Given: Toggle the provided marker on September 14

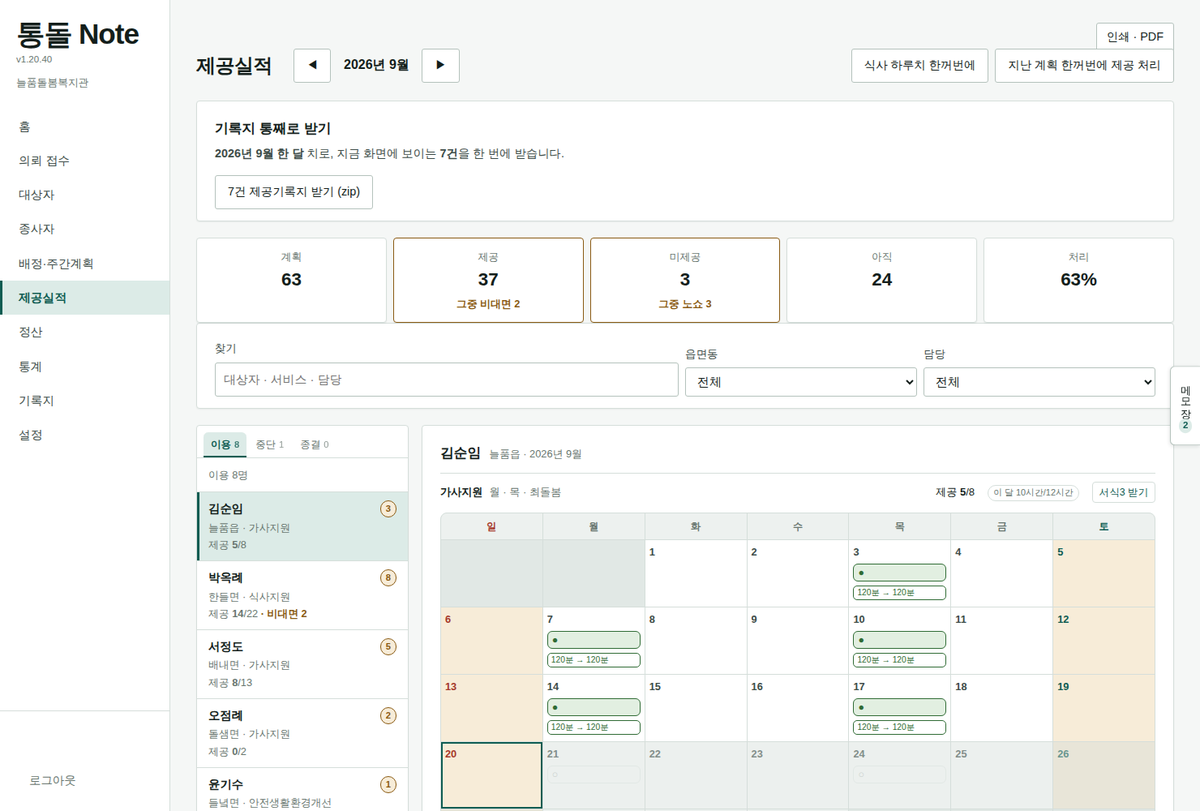Looking at the screenshot, I should (x=593, y=707).
